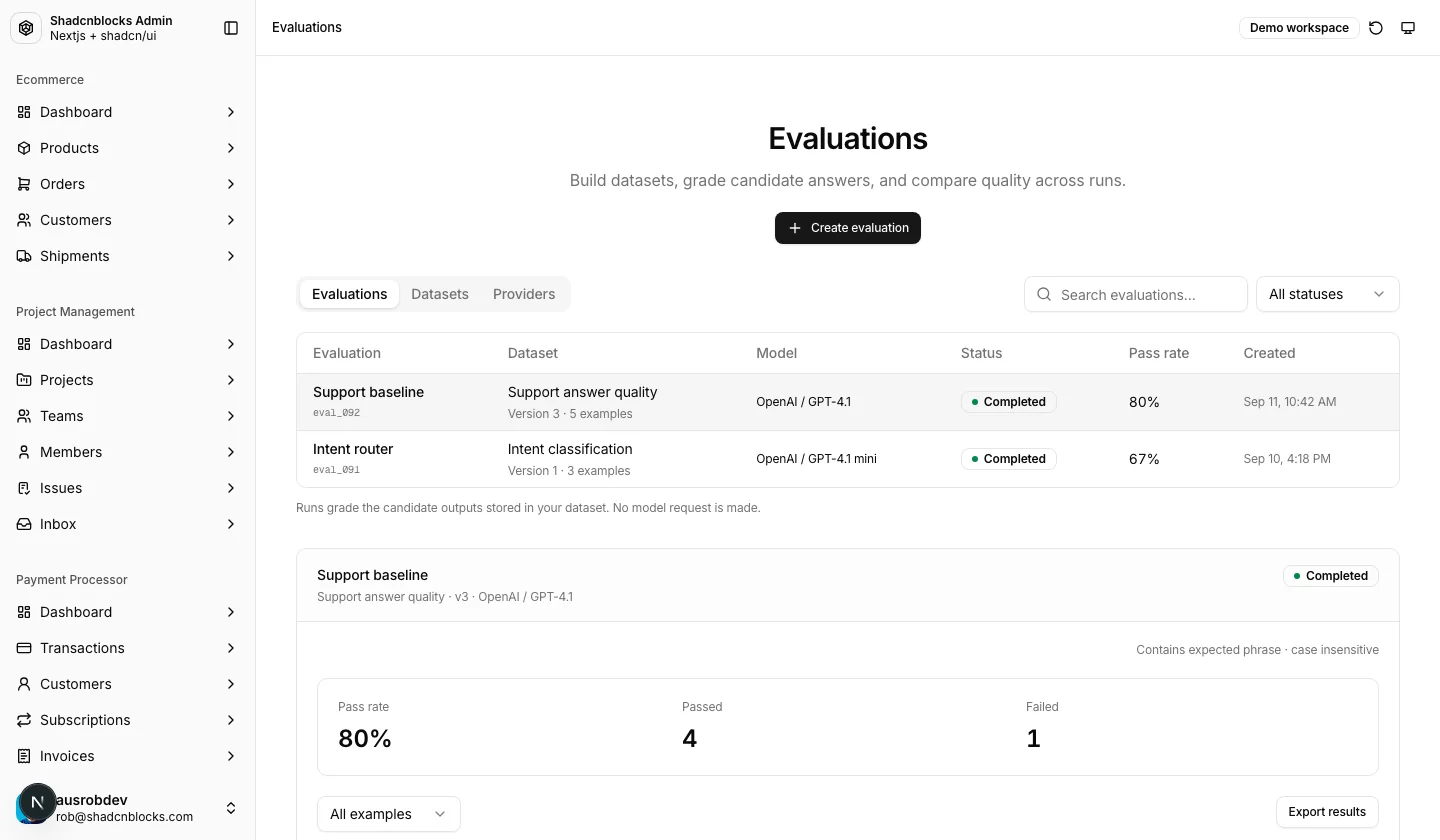Screen dimensions: 1440x840
Task: Click the eval_092 identifier text
Action: (x=336, y=413)
